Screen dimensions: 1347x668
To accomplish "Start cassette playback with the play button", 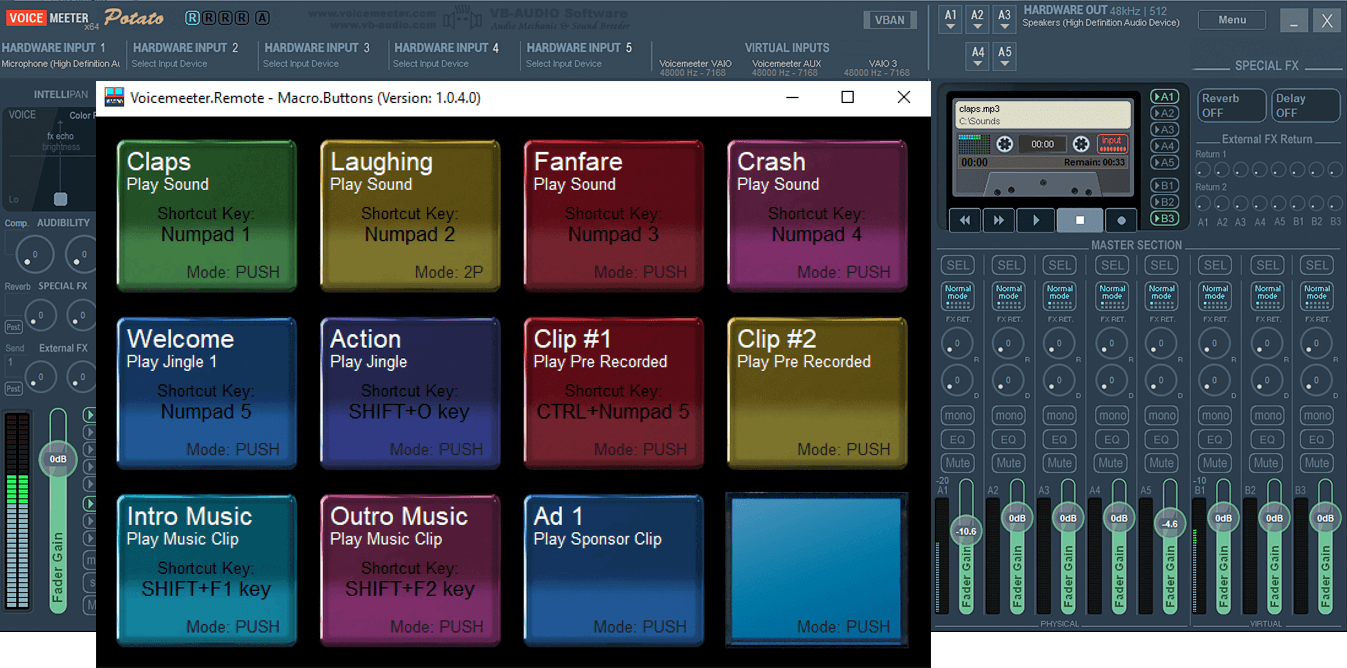I will click(x=1036, y=220).
